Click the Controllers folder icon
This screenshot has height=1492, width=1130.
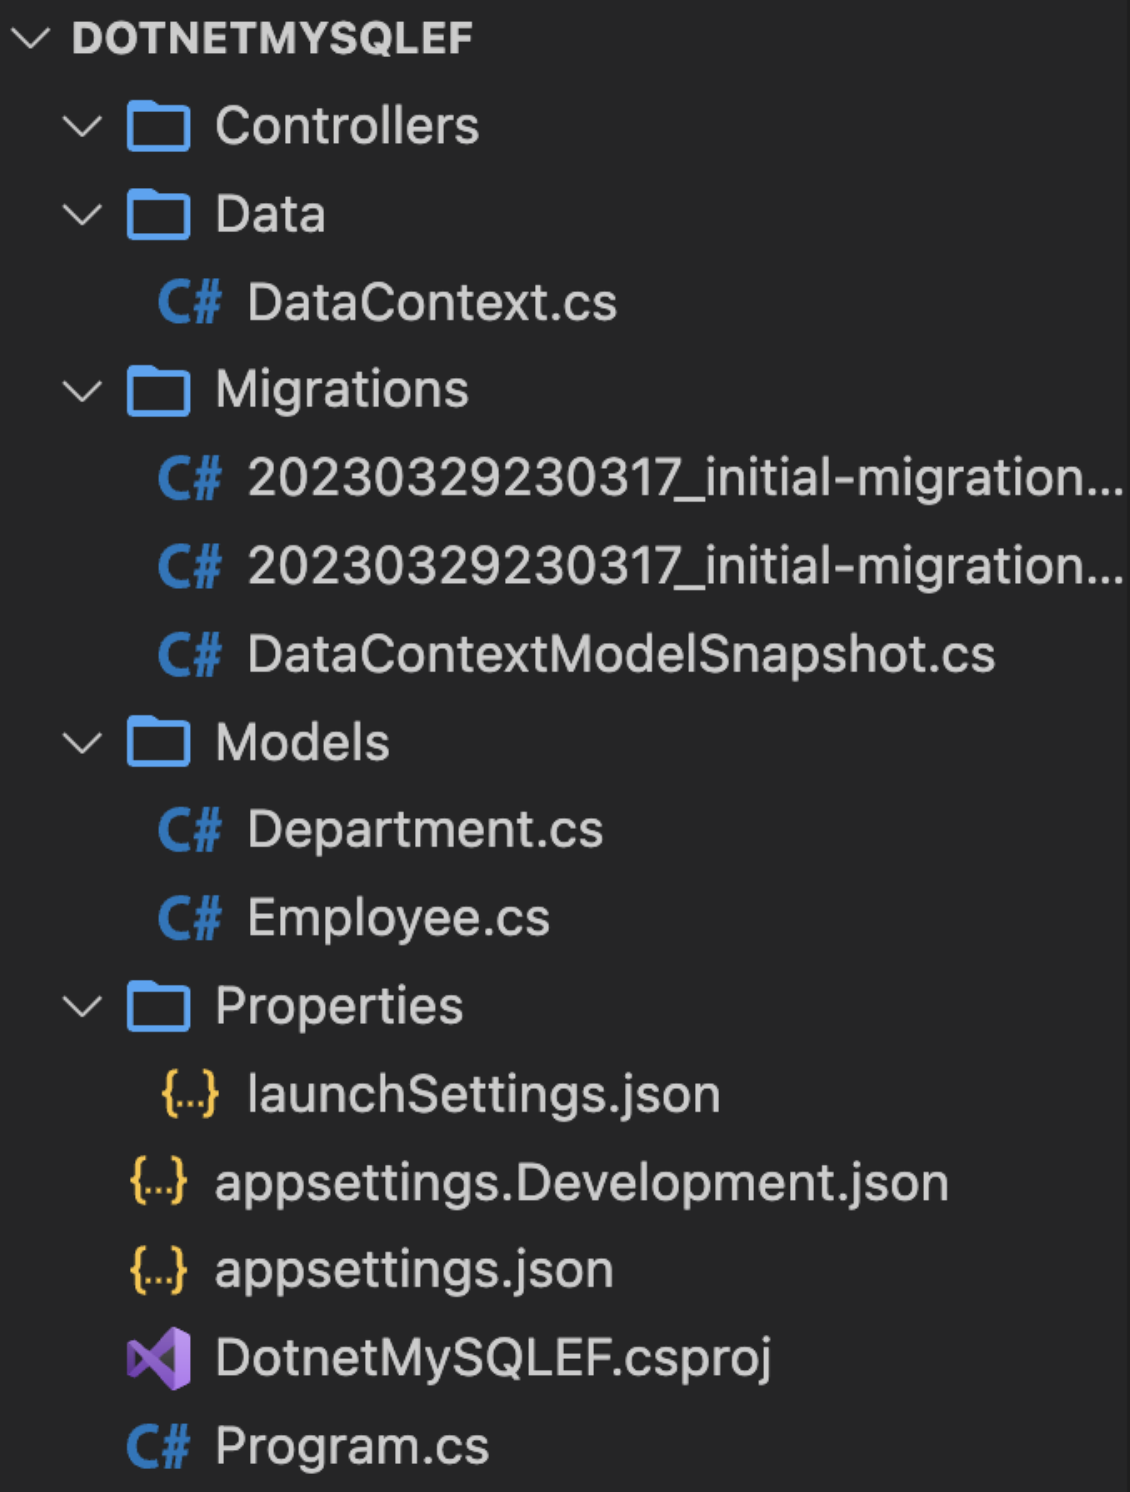click(x=158, y=127)
